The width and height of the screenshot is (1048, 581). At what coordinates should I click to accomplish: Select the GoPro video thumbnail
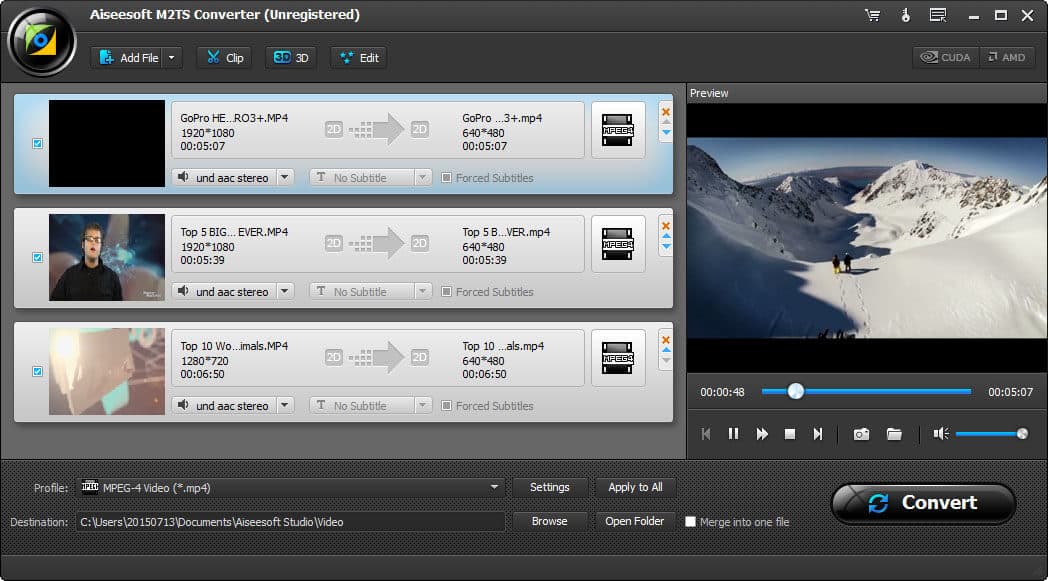tap(107, 143)
